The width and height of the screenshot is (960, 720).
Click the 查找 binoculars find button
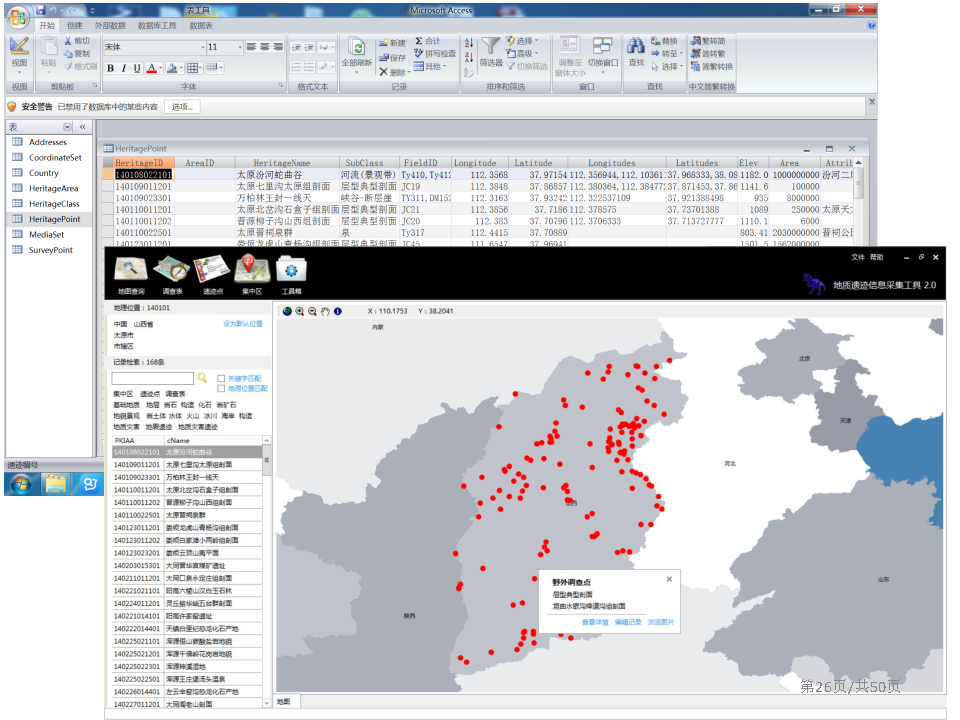click(636, 53)
